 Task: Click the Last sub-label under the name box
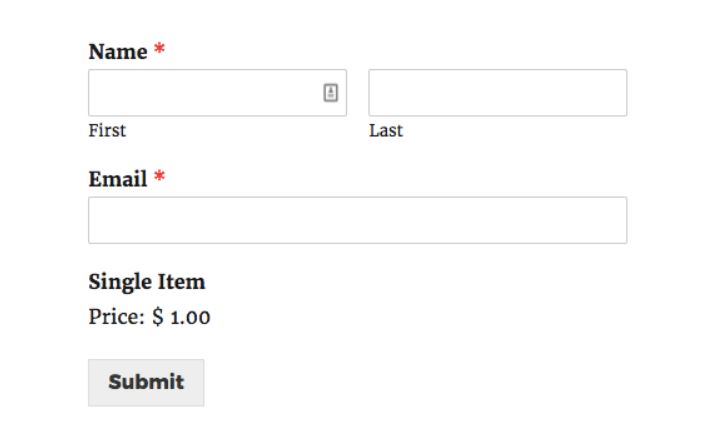pos(386,131)
